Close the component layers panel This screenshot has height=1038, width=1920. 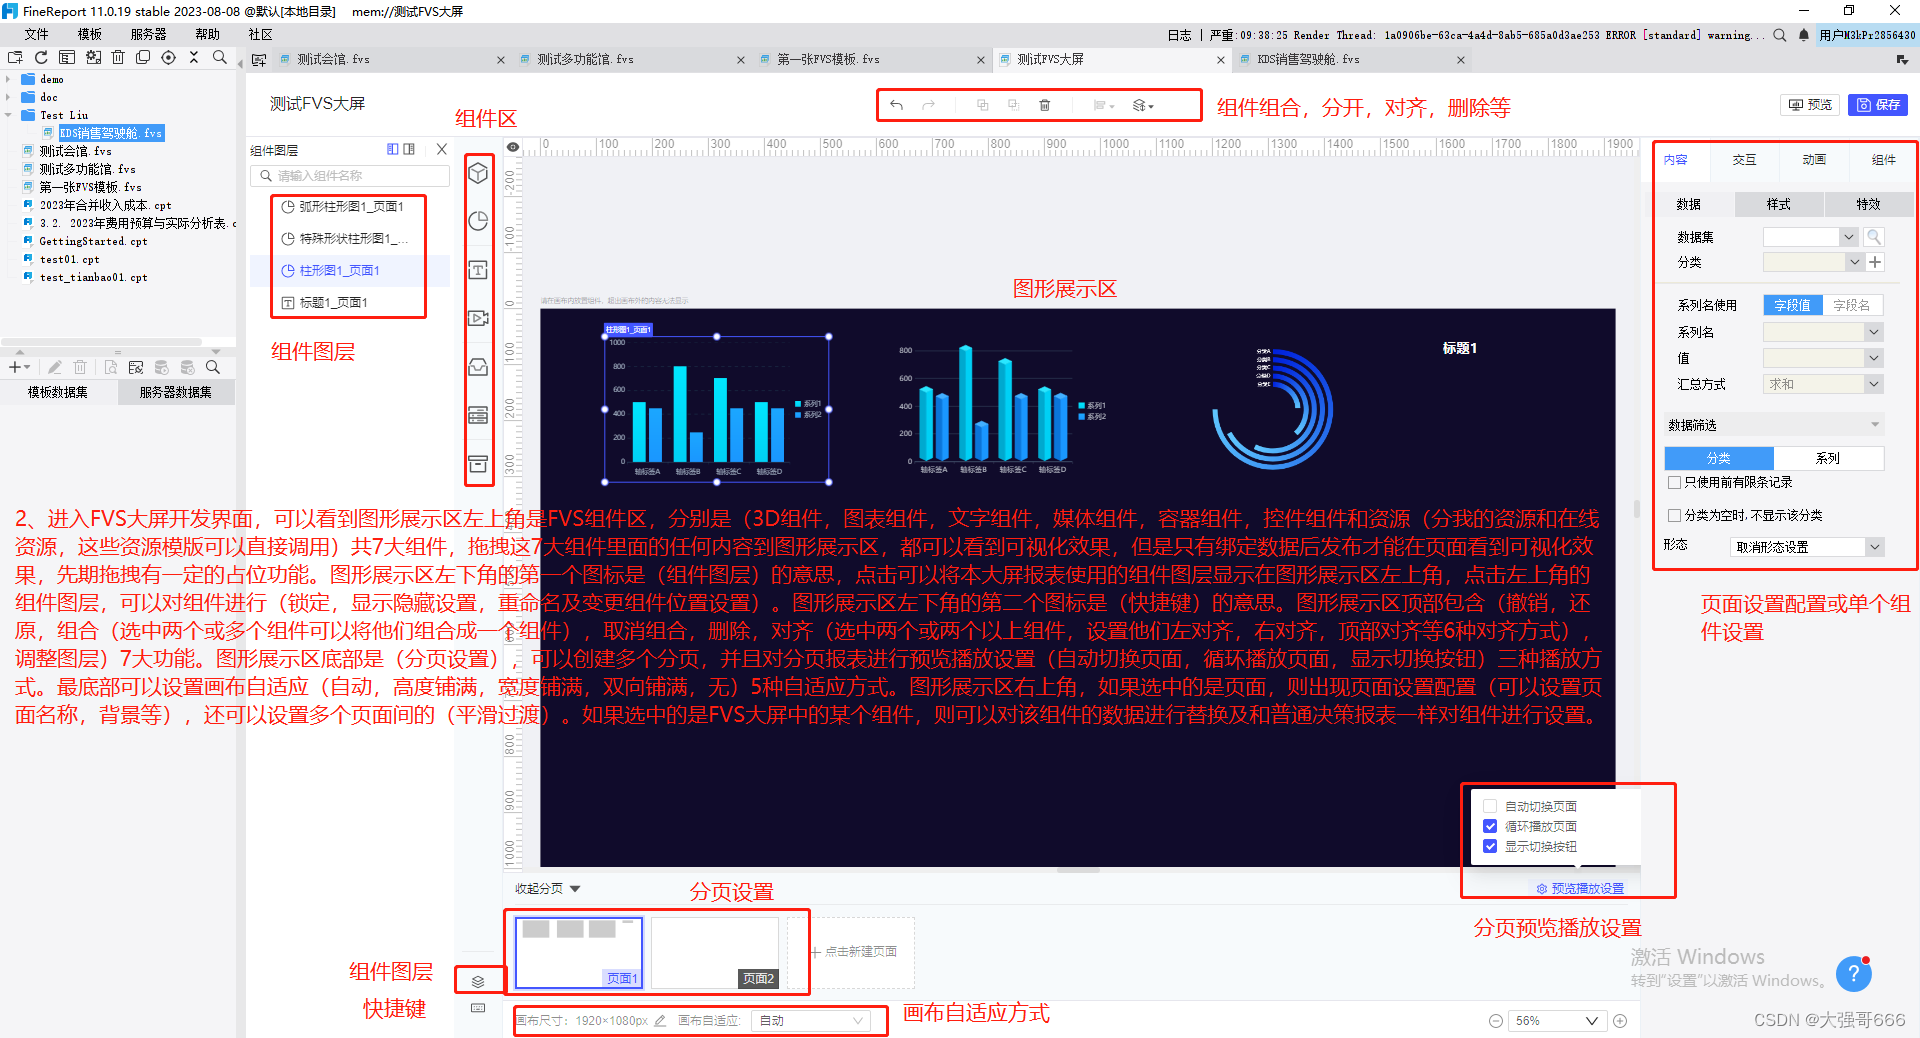click(441, 149)
